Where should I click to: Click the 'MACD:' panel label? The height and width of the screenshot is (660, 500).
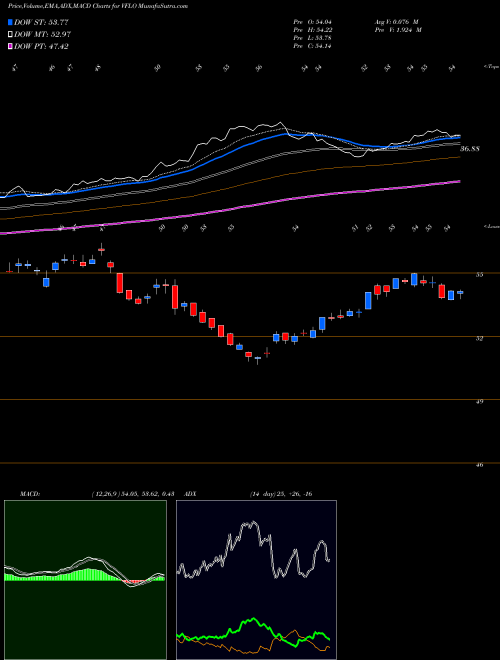pyautogui.click(x=29, y=494)
